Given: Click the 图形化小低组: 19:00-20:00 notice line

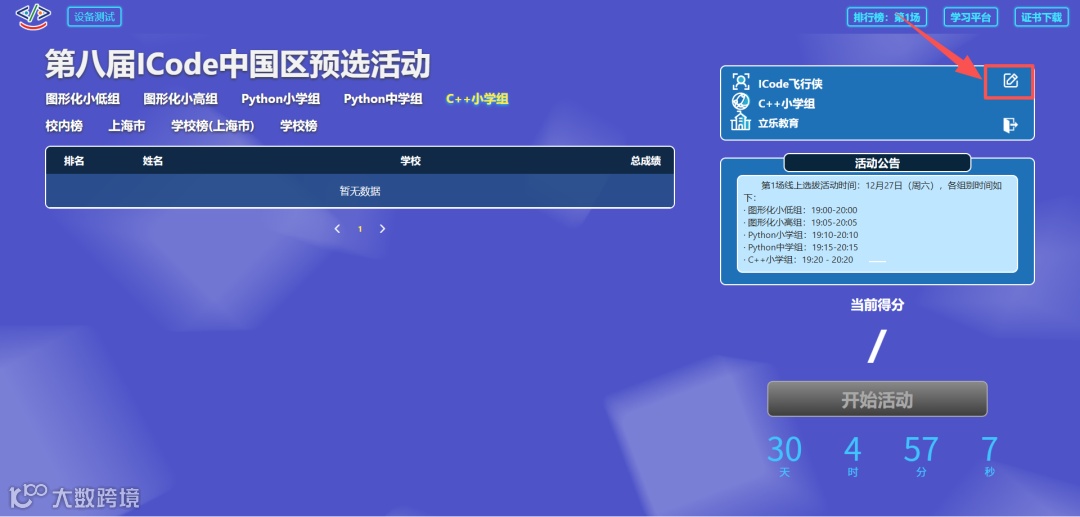Looking at the screenshot, I should click(x=800, y=210).
